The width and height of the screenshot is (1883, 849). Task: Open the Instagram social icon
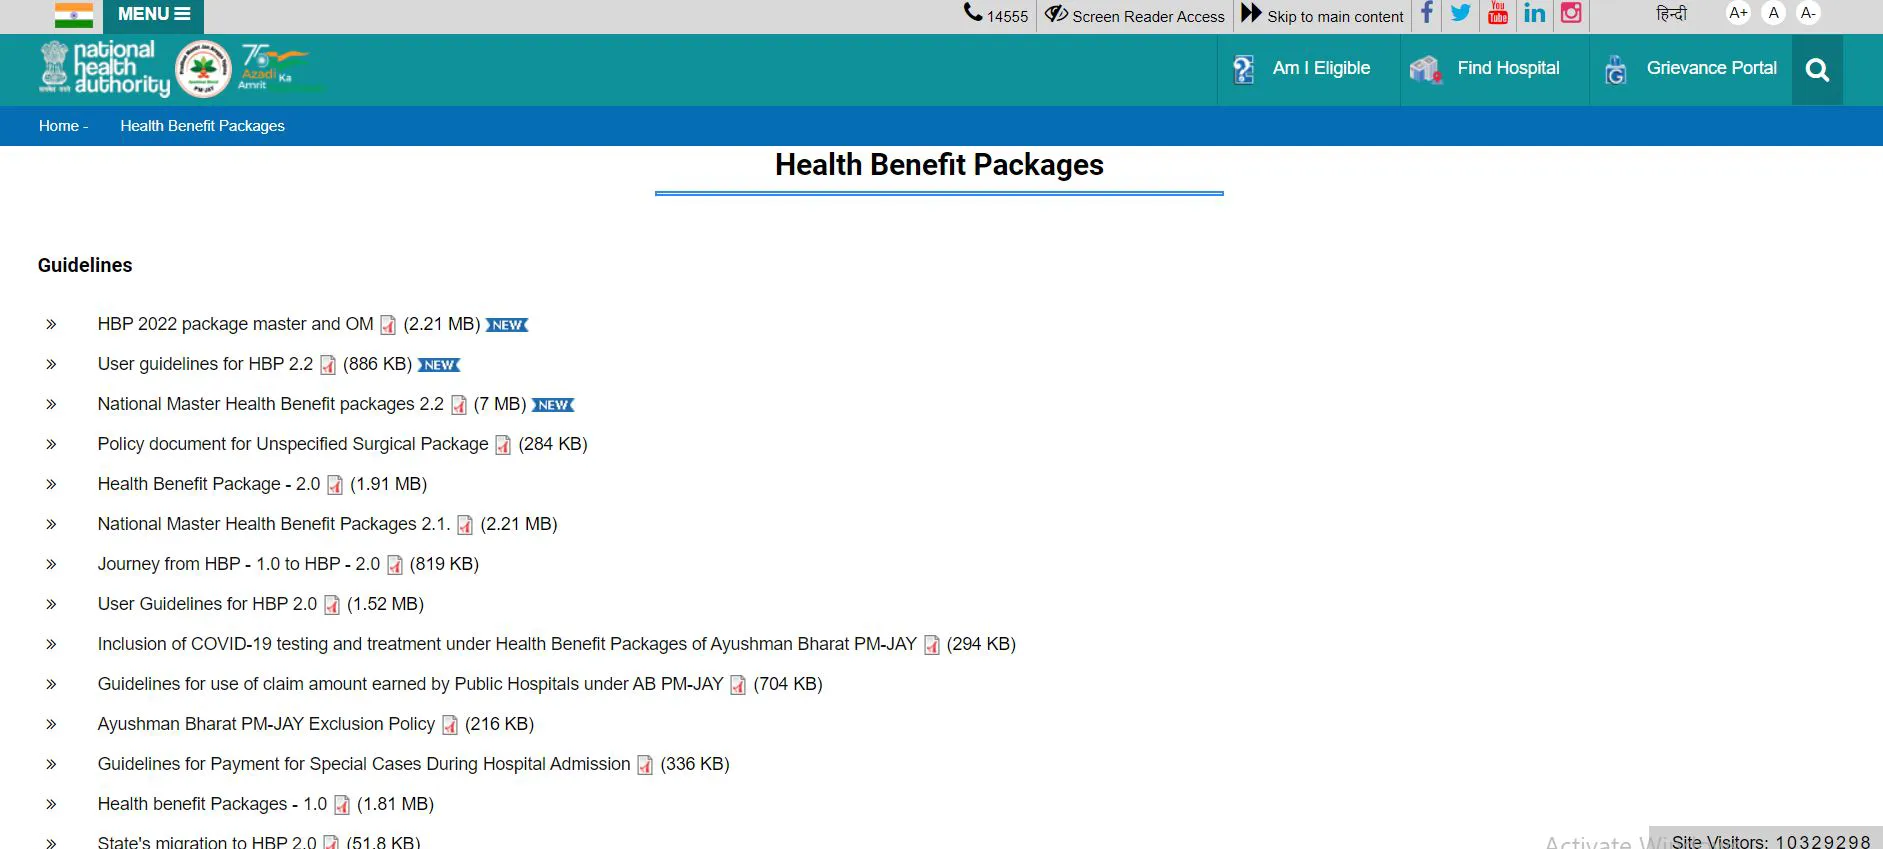pyautogui.click(x=1571, y=14)
